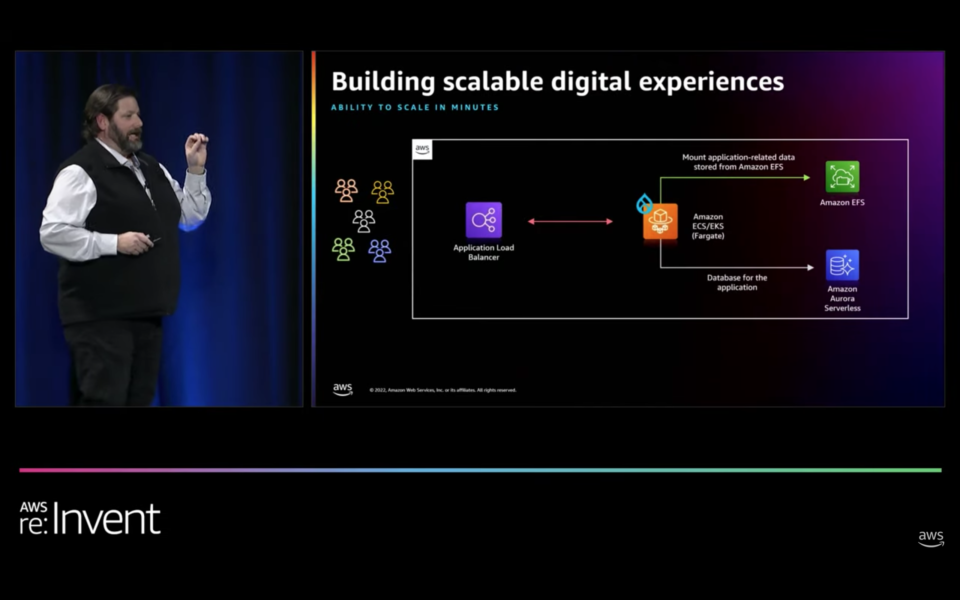Screen dimensions: 960x600
Task: Click the speaker video feed
Action: pos(159,228)
